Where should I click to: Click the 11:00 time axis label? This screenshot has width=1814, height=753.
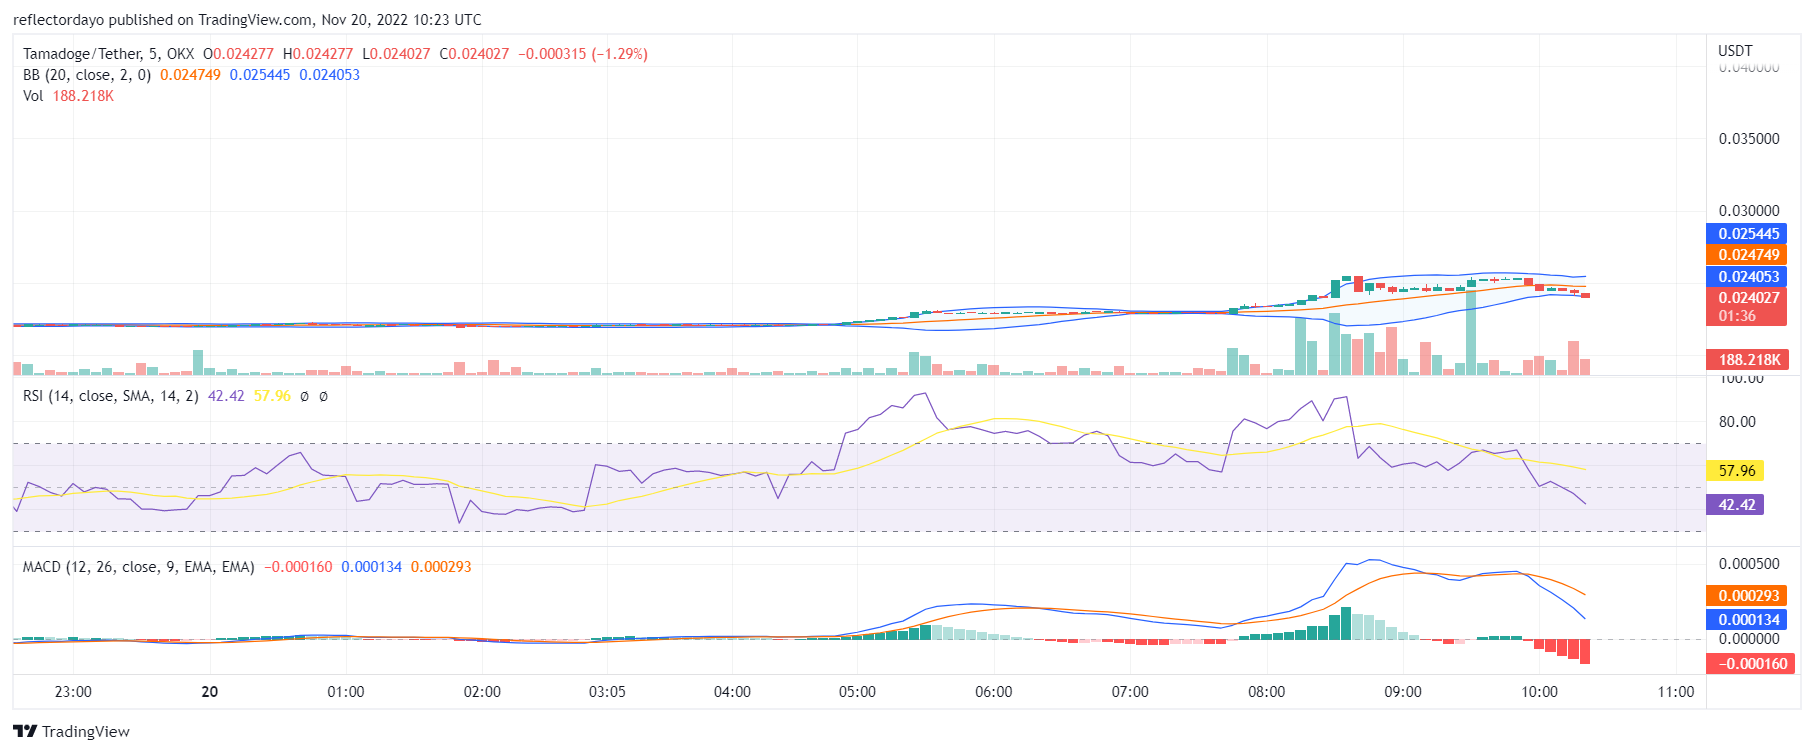pyautogui.click(x=1676, y=692)
